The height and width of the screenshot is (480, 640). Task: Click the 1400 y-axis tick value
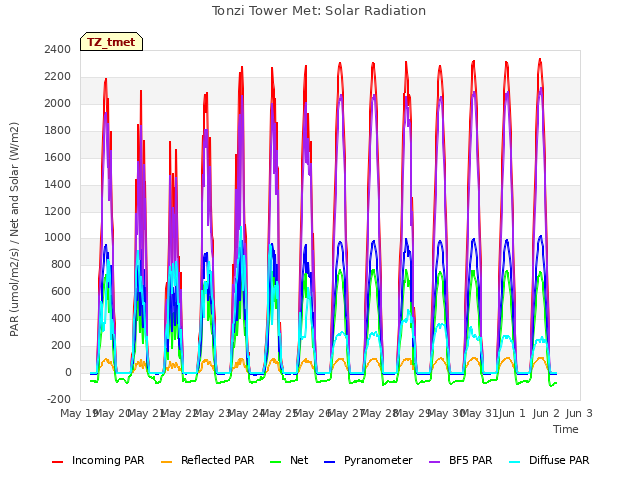58,184
